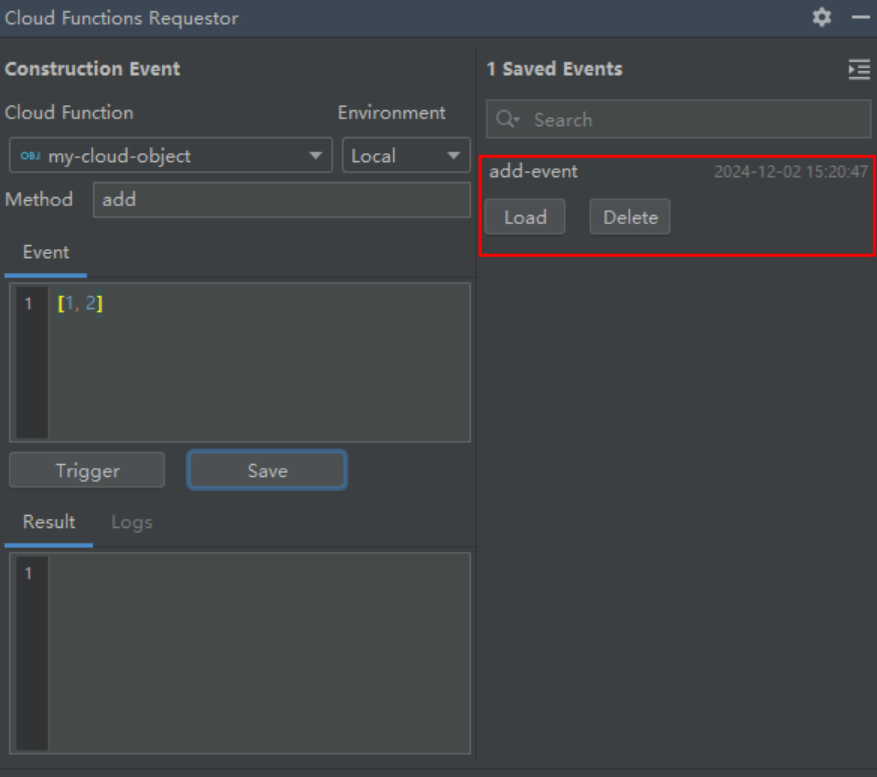Open the my-cloud-object function dropdown
Image resolution: width=877 pixels, height=777 pixels.
click(171, 155)
